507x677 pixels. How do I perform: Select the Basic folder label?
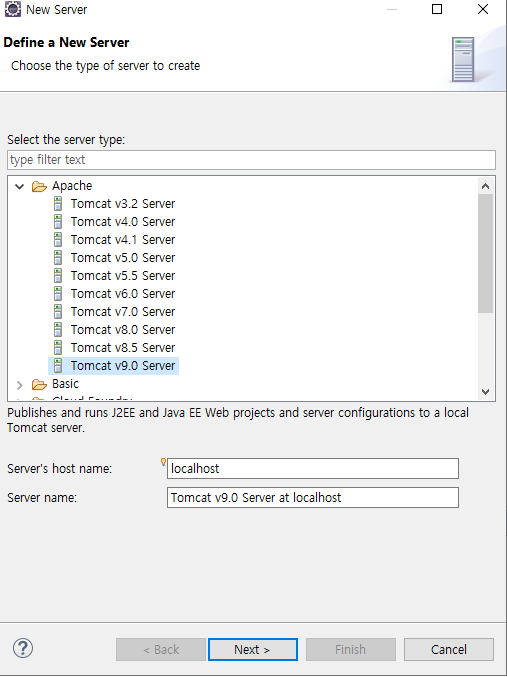coord(66,383)
